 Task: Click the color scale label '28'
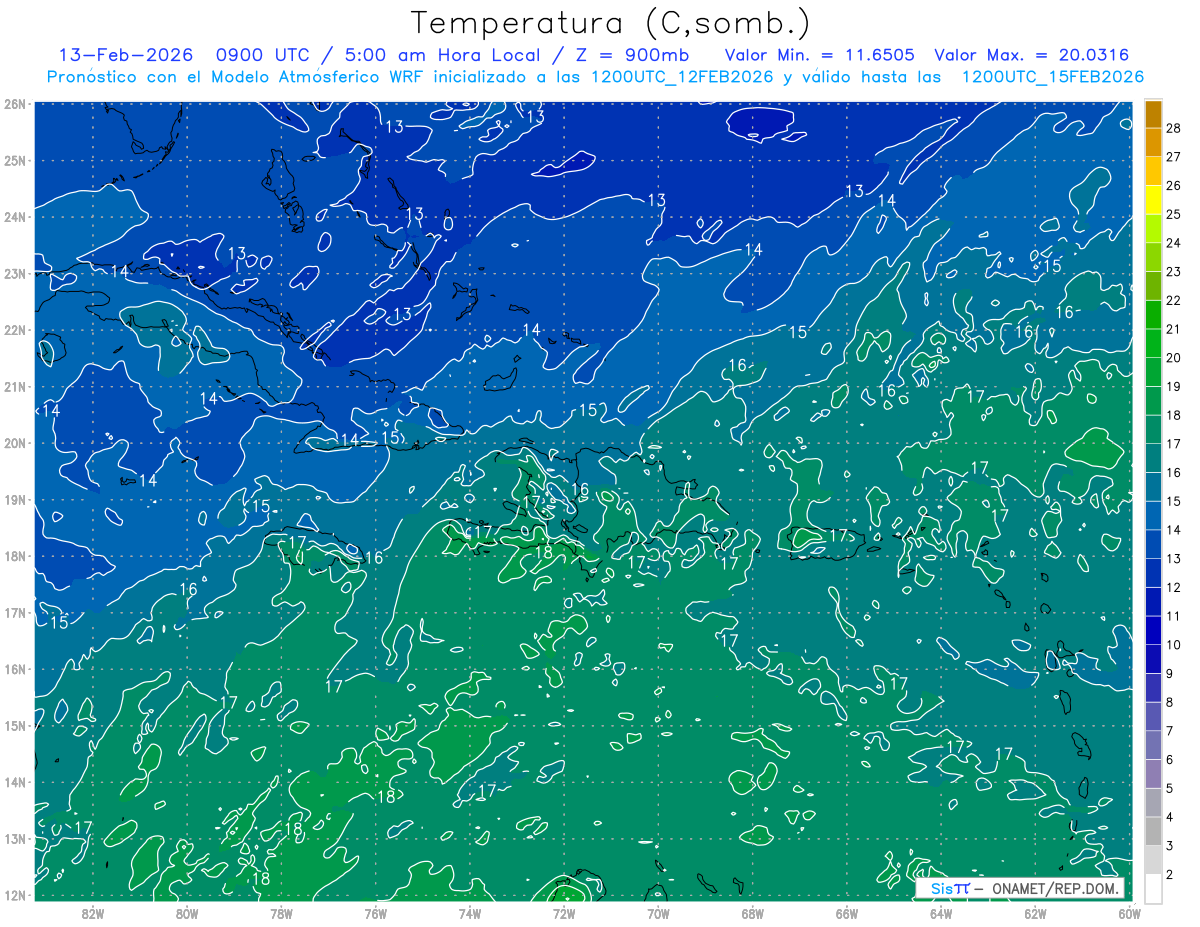pos(1173,128)
